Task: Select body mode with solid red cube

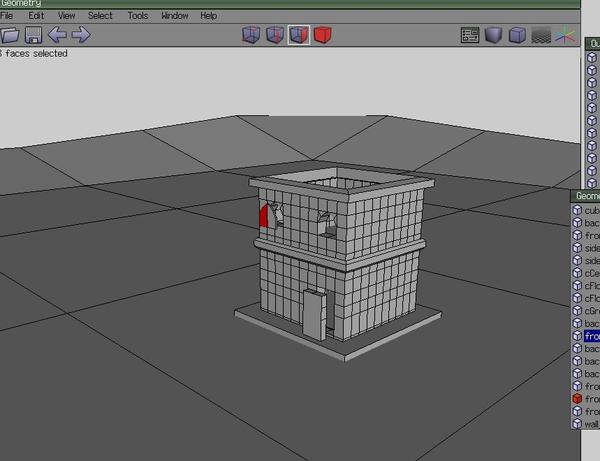Action: (323, 35)
